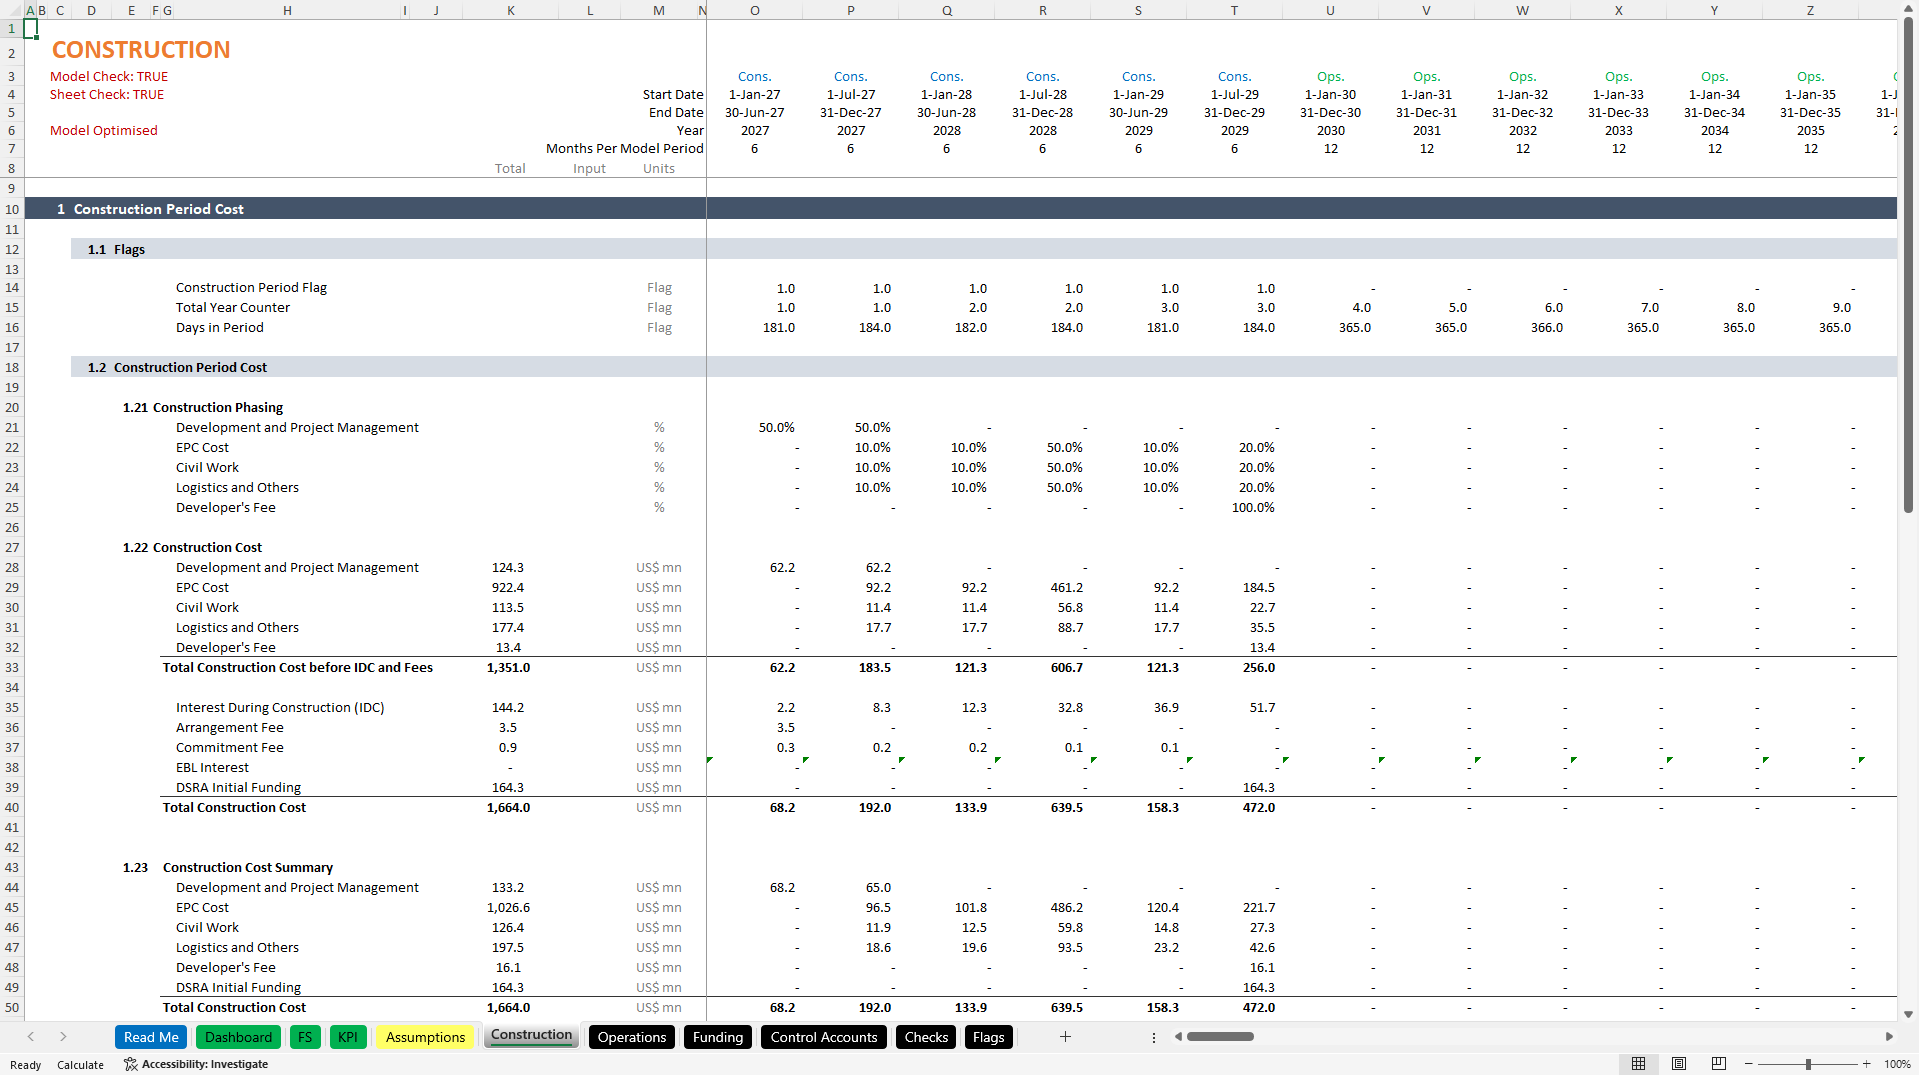Screen dimensions: 1919x1075
Task: Click Developer's Fee 100.0% cell
Action: 1253,507
